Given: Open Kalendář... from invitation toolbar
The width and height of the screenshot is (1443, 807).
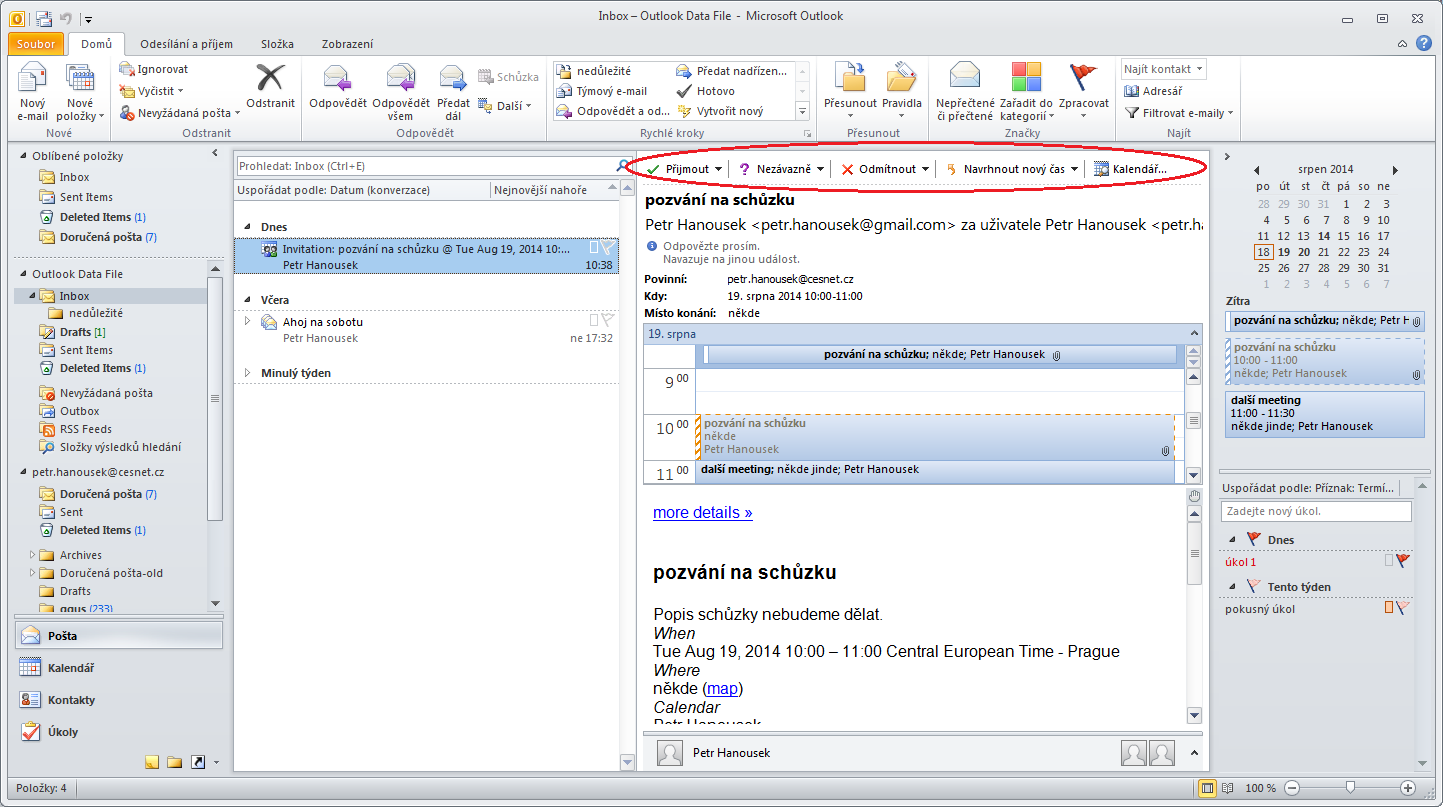Looking at the screenshot, I should click(x=1130, y=169).
